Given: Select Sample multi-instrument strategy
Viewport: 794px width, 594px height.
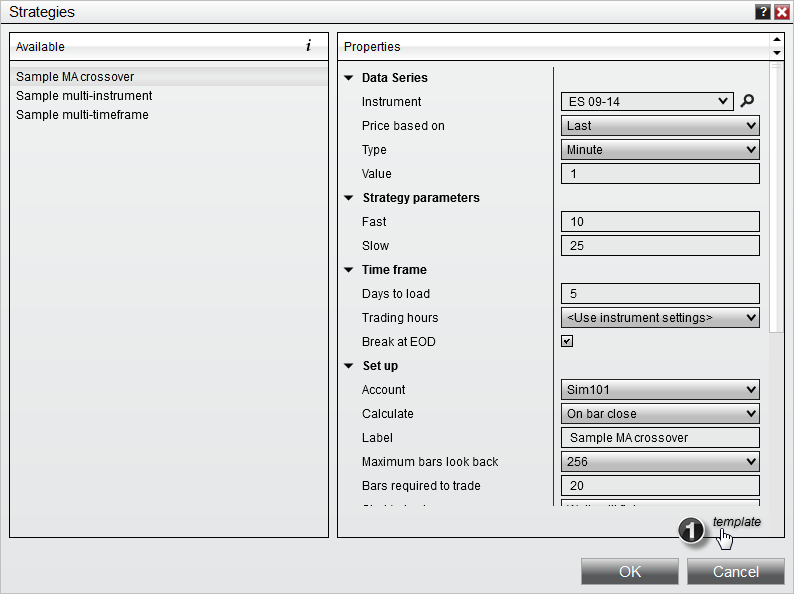Looking at the screenshot, I should coord(84,96).
